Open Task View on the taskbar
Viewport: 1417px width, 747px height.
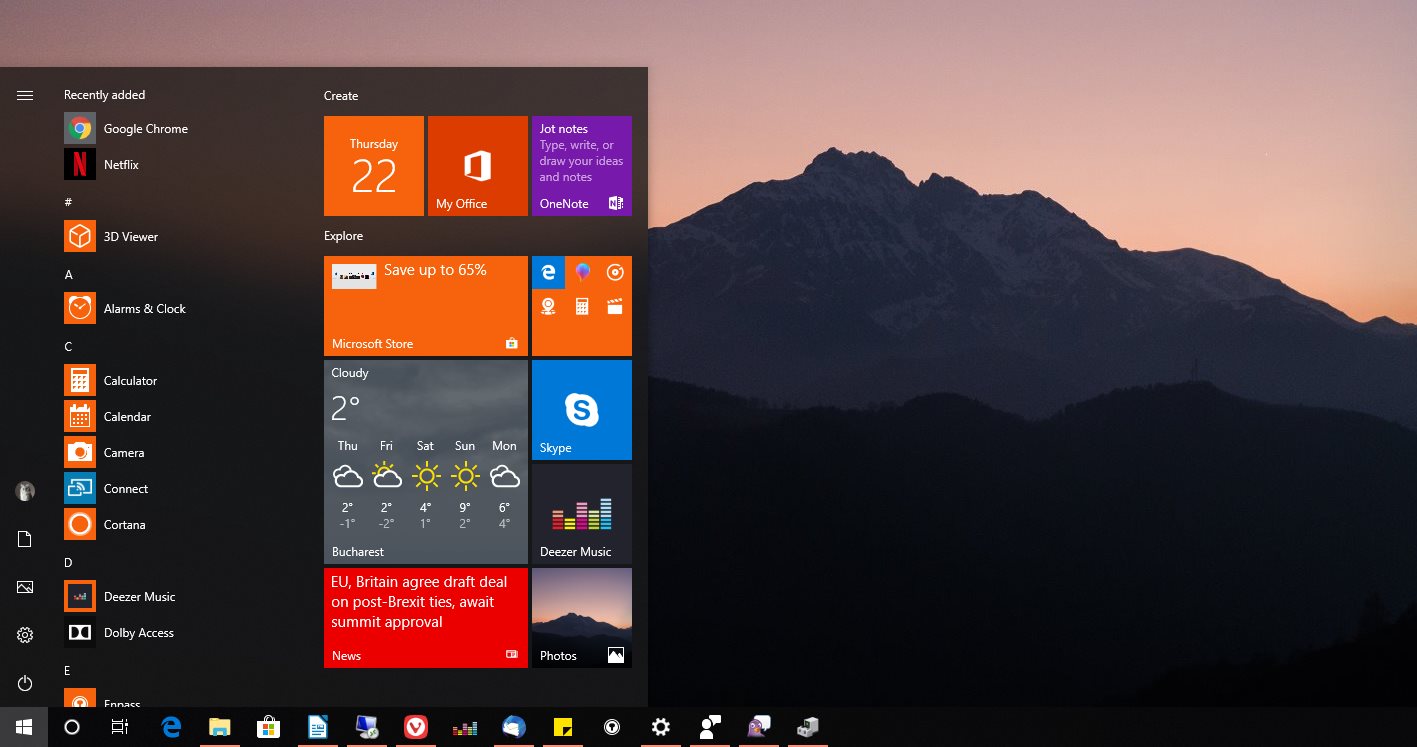120,727
